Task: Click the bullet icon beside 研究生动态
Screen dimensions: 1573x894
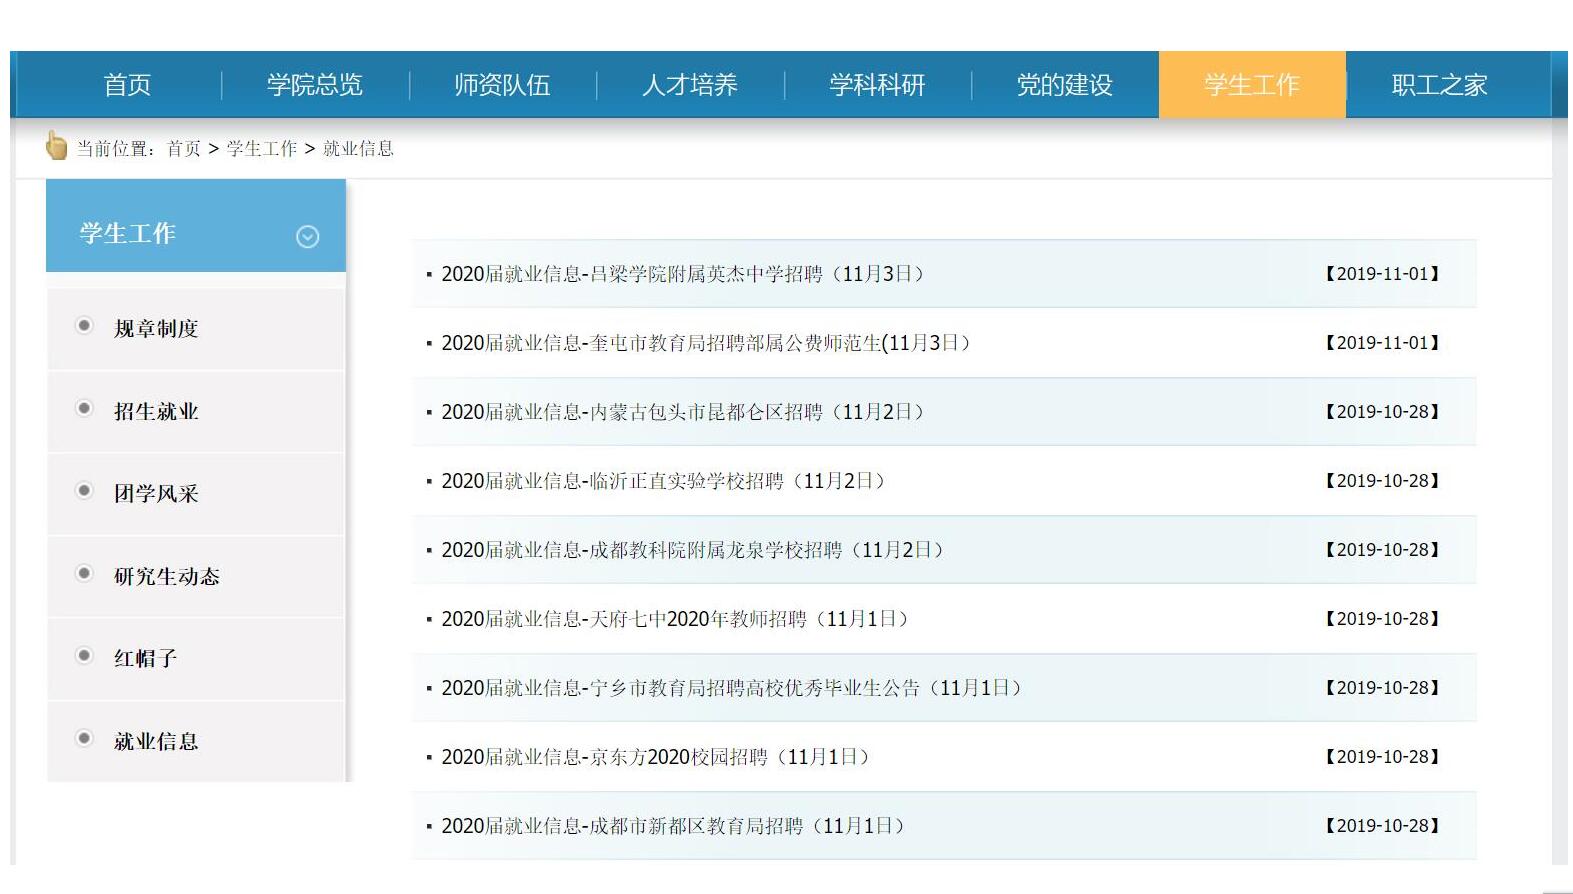Action: (84, 574)
